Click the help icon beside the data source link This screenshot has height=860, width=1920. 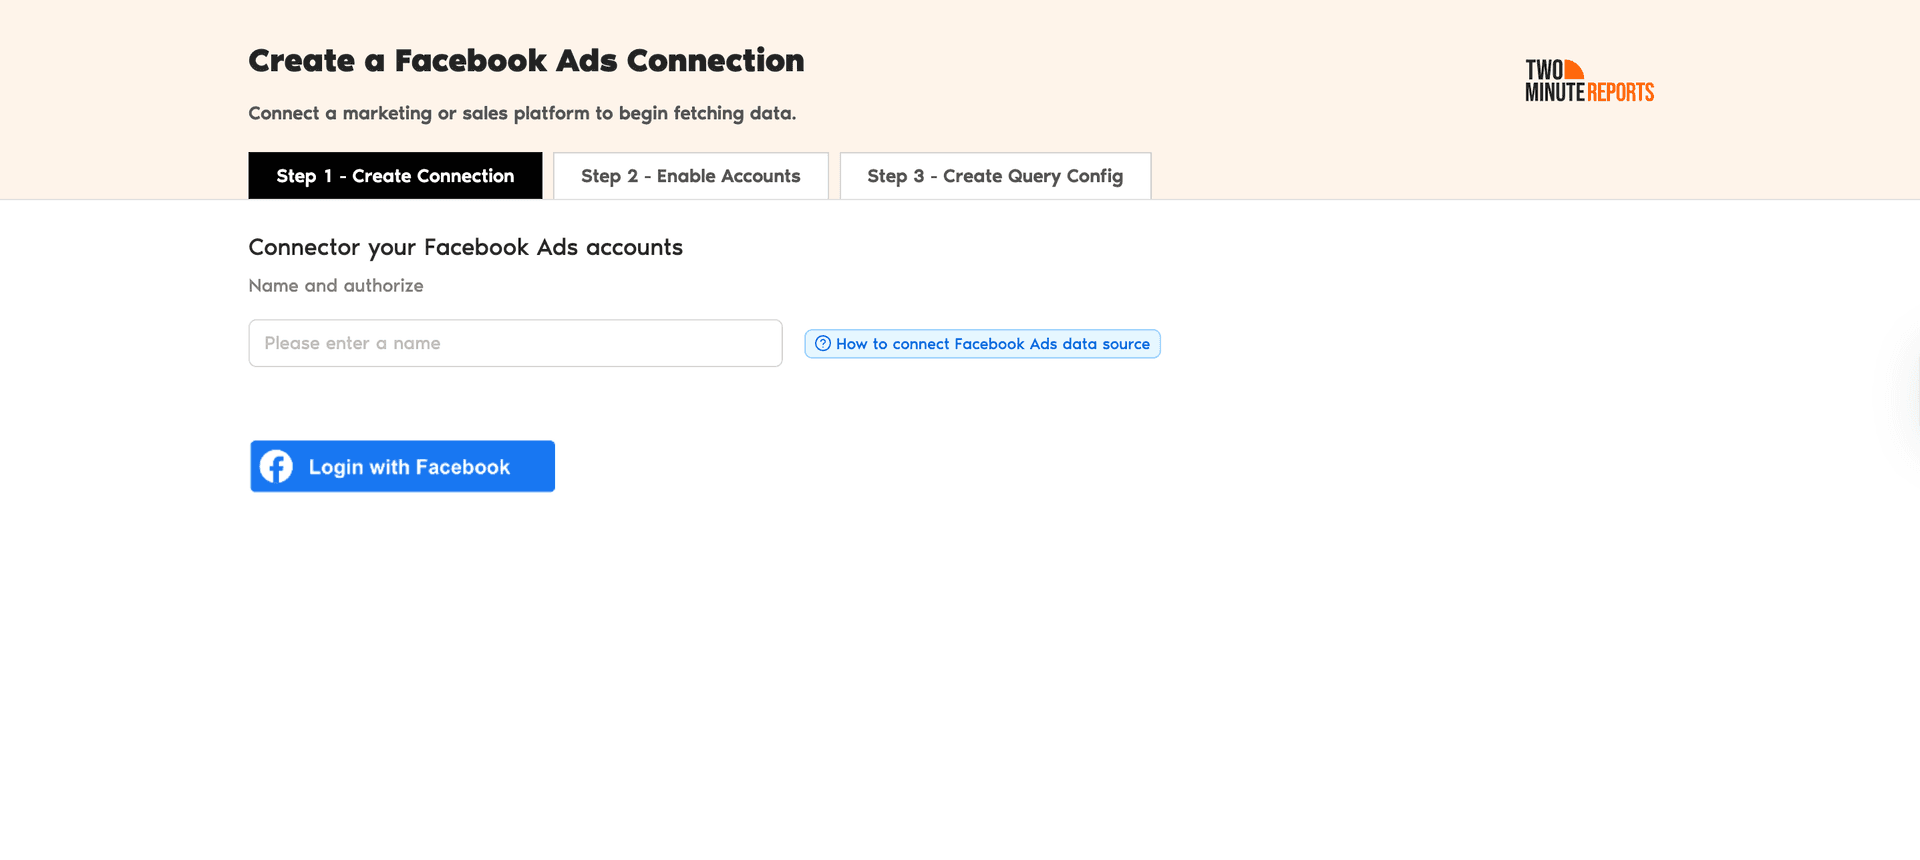pyautogui.click(x=822, y=343)
